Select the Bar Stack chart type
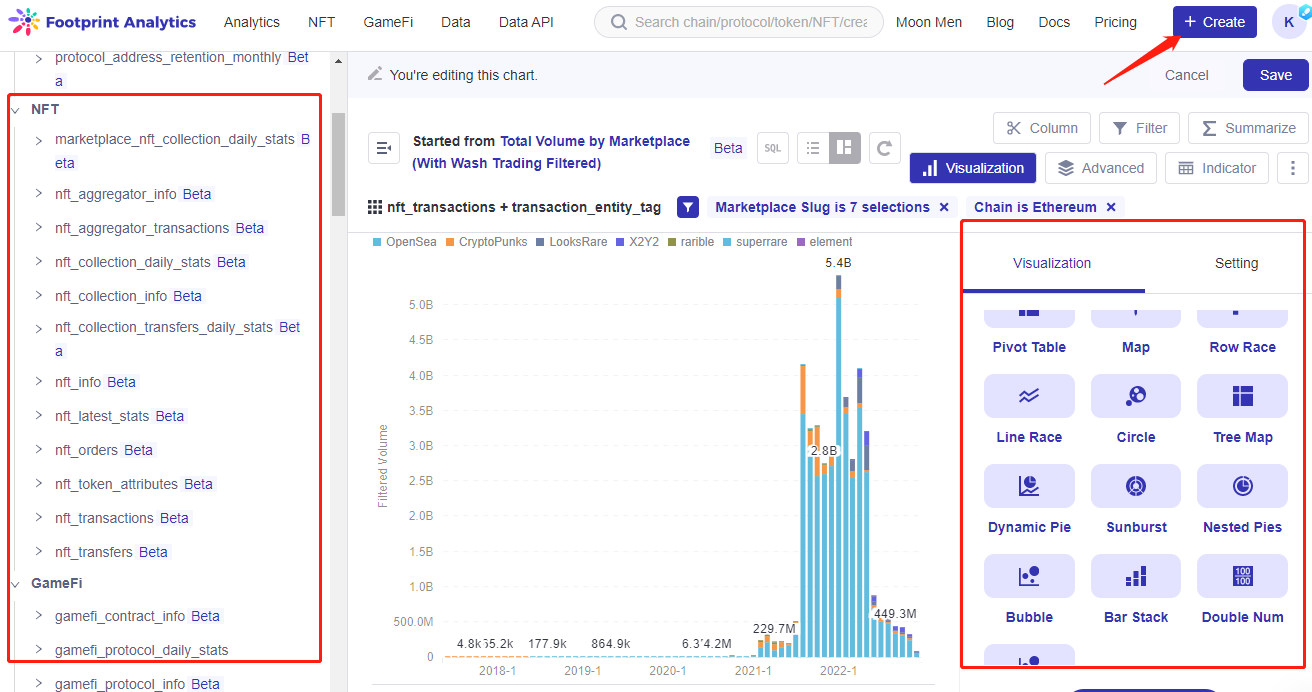Image resolution: width=1312 pixels, height=692 pixels. (x=1135, y=576)
